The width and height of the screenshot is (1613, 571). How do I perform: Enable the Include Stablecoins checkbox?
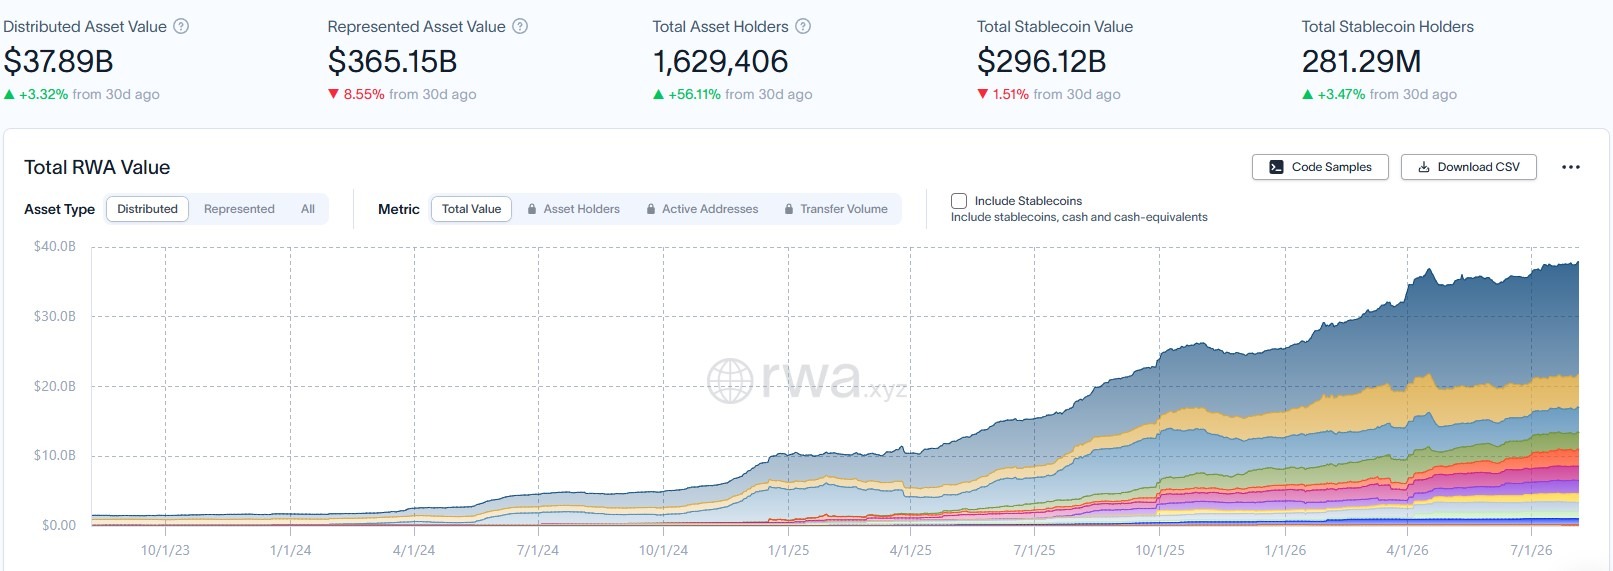[959, 201]
